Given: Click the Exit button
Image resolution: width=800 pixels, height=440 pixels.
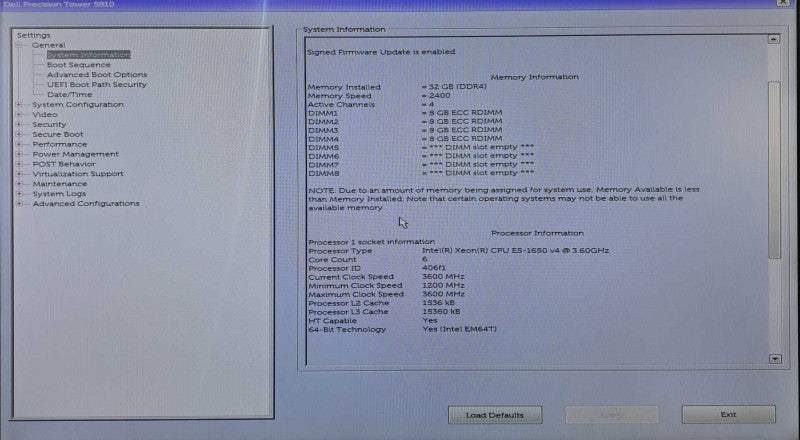Looking at the screenshot, I should click(x=729, y=414).
